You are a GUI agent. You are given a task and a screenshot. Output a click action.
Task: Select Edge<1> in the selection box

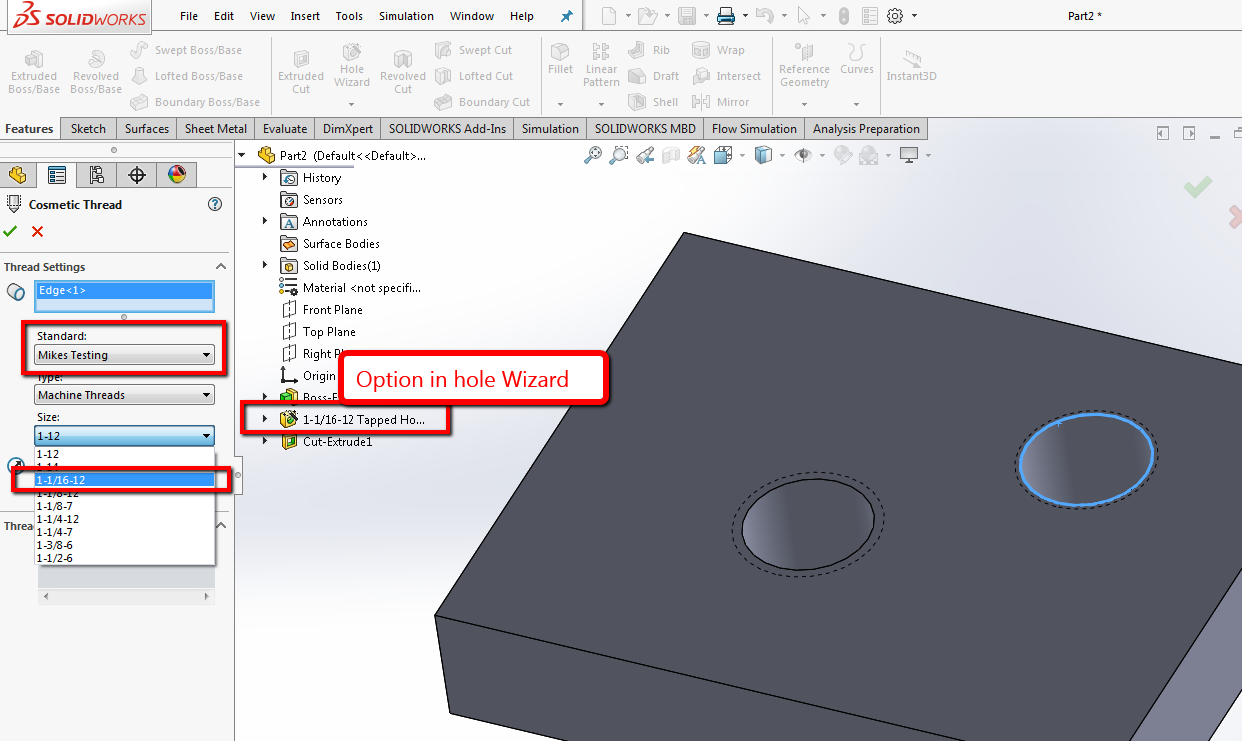[x=125, y=290]
